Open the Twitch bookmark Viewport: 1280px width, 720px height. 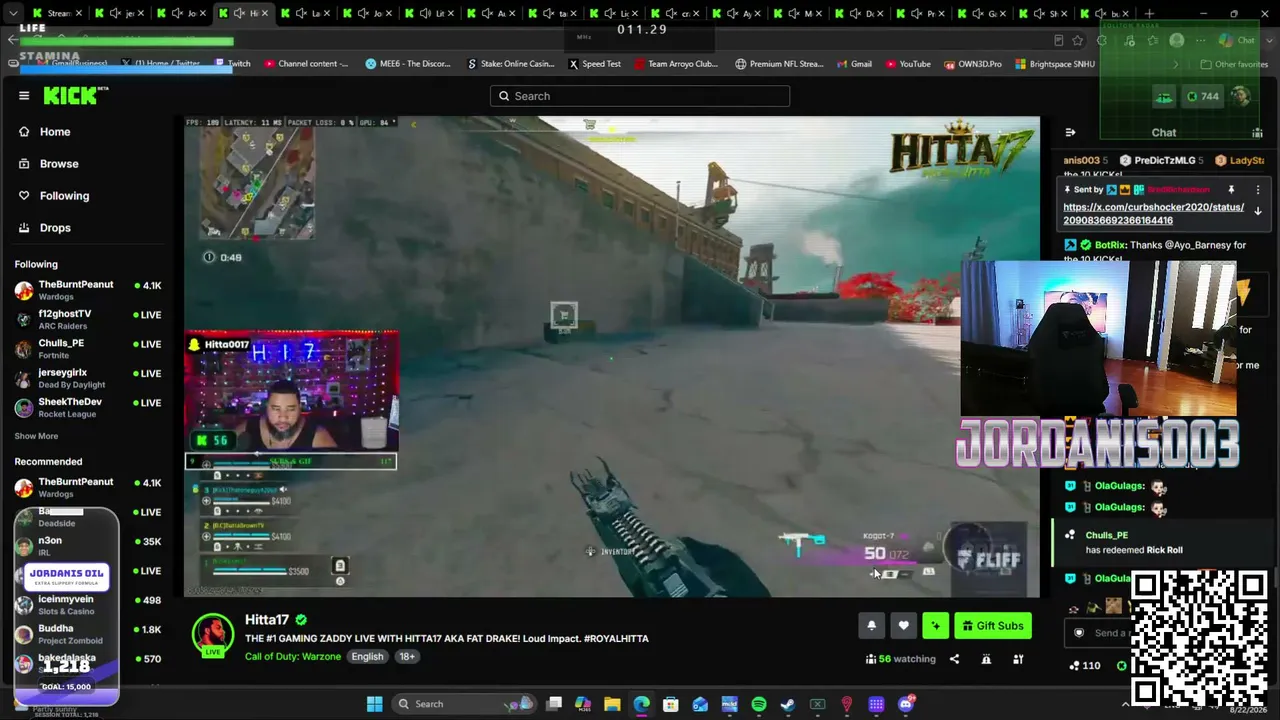coord(233,64)
